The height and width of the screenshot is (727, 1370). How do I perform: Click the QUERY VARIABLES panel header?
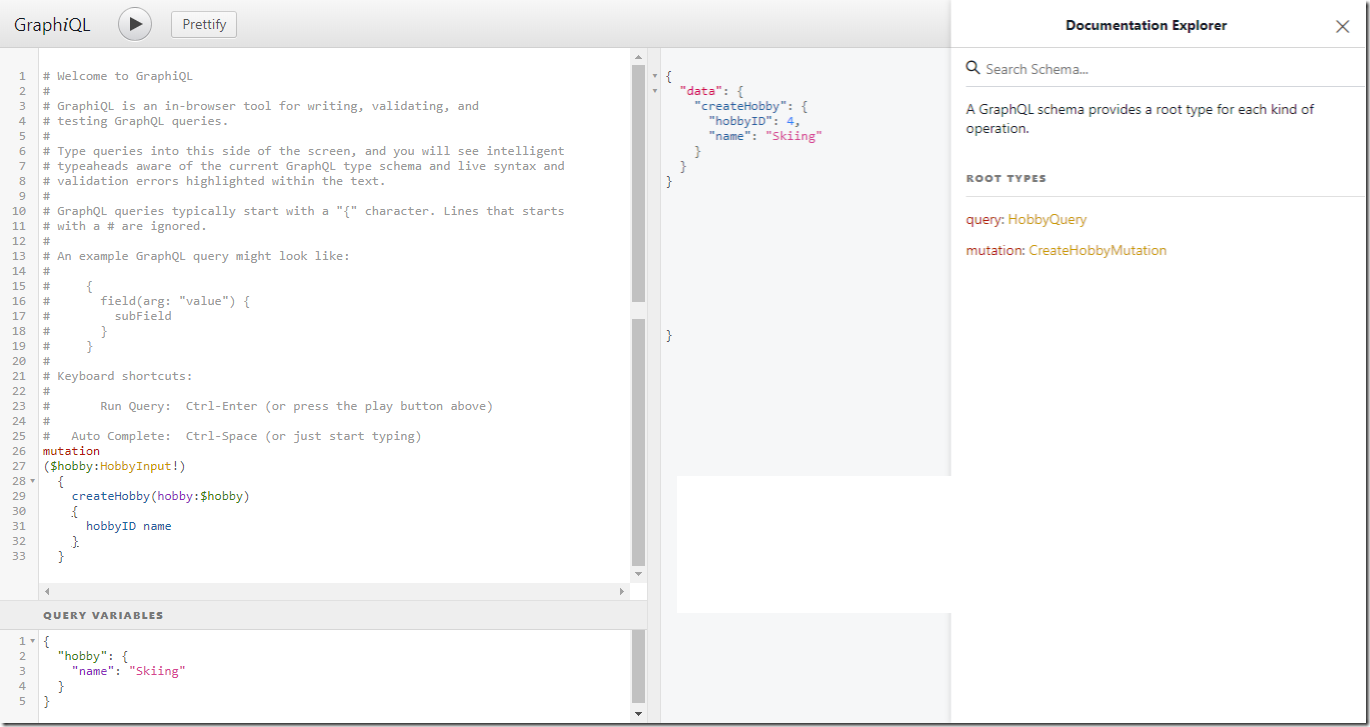(103, 615)
